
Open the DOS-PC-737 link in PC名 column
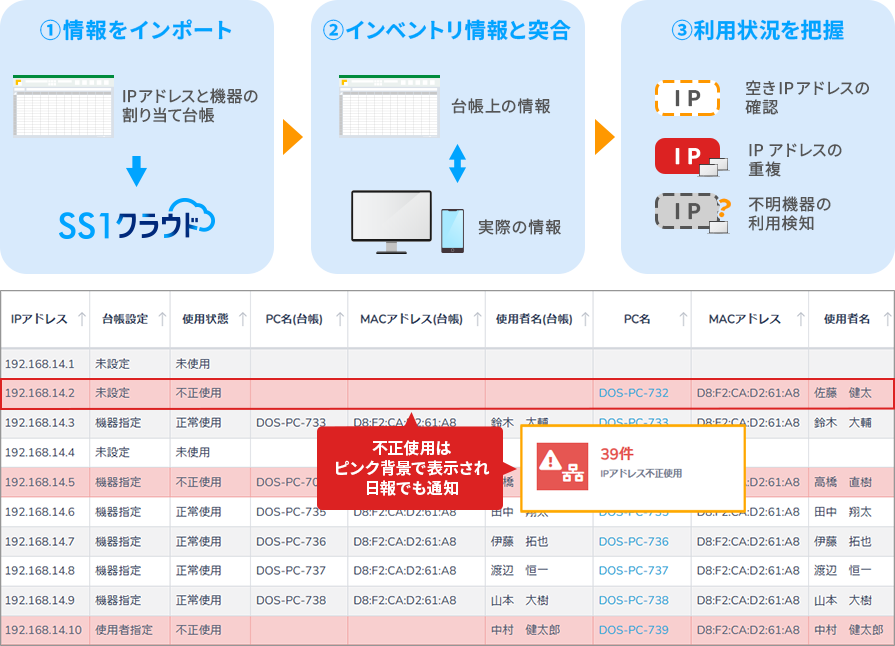coord(634,571)
